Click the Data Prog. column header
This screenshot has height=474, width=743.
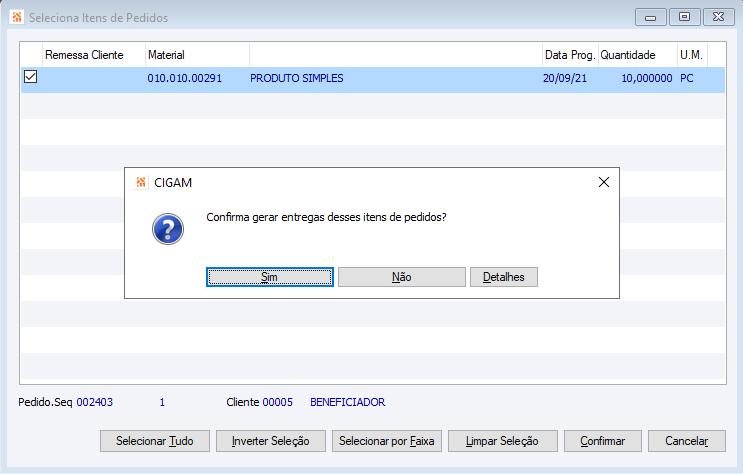(x=570, y=55)
